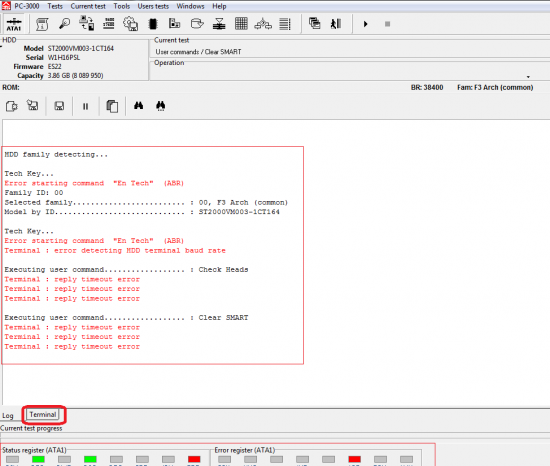Open the Tests menu
Image resolution: width=550 pixels, height=466 pixels.
click(x=55, y=6)
